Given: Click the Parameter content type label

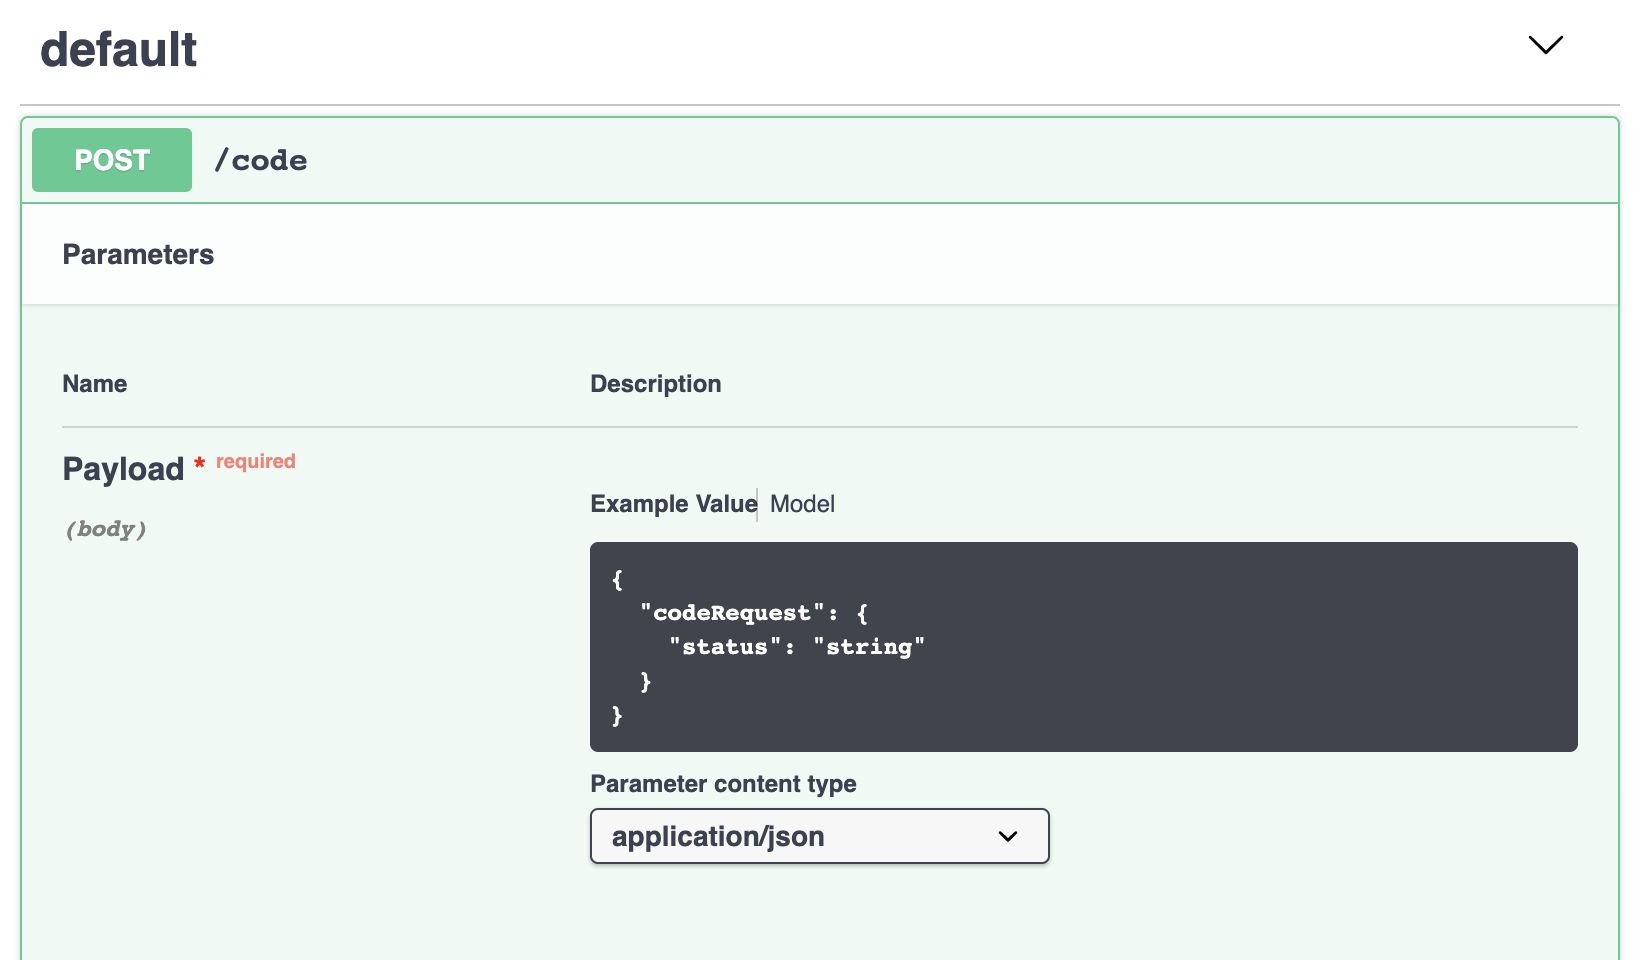Looking at the screenshot, I should [x=723, y=784].
